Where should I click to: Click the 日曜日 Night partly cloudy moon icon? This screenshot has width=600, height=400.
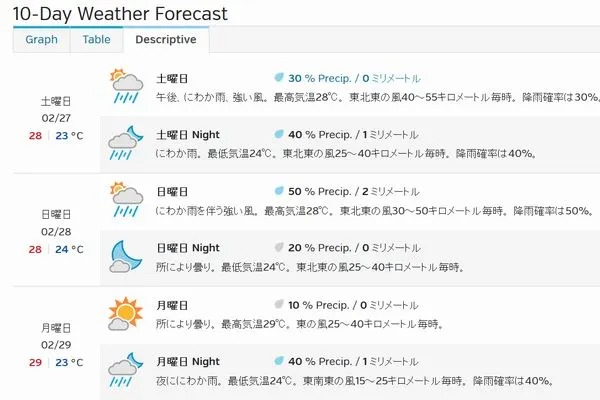[126, 256]
